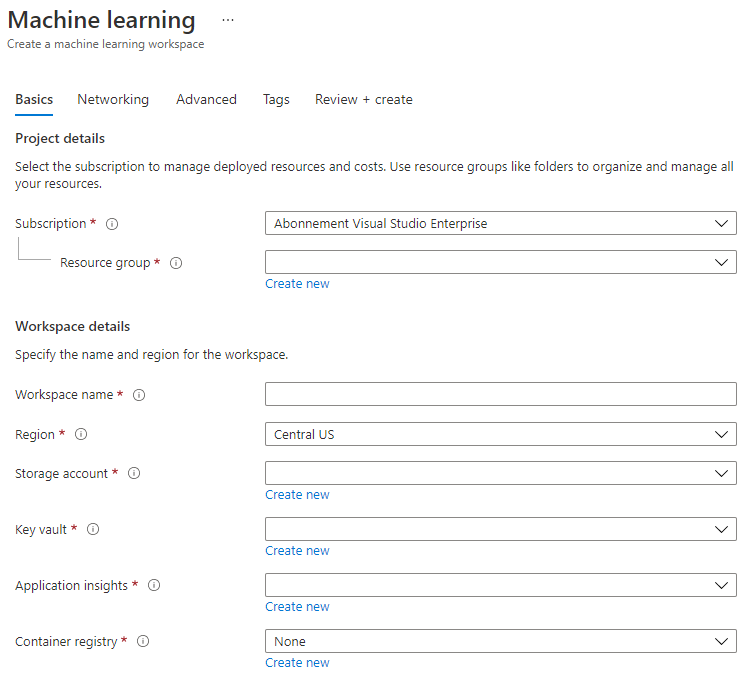This screenshot has height=677, width=746.
Task: Click Key vault info icon
Action: click(93, 530)
